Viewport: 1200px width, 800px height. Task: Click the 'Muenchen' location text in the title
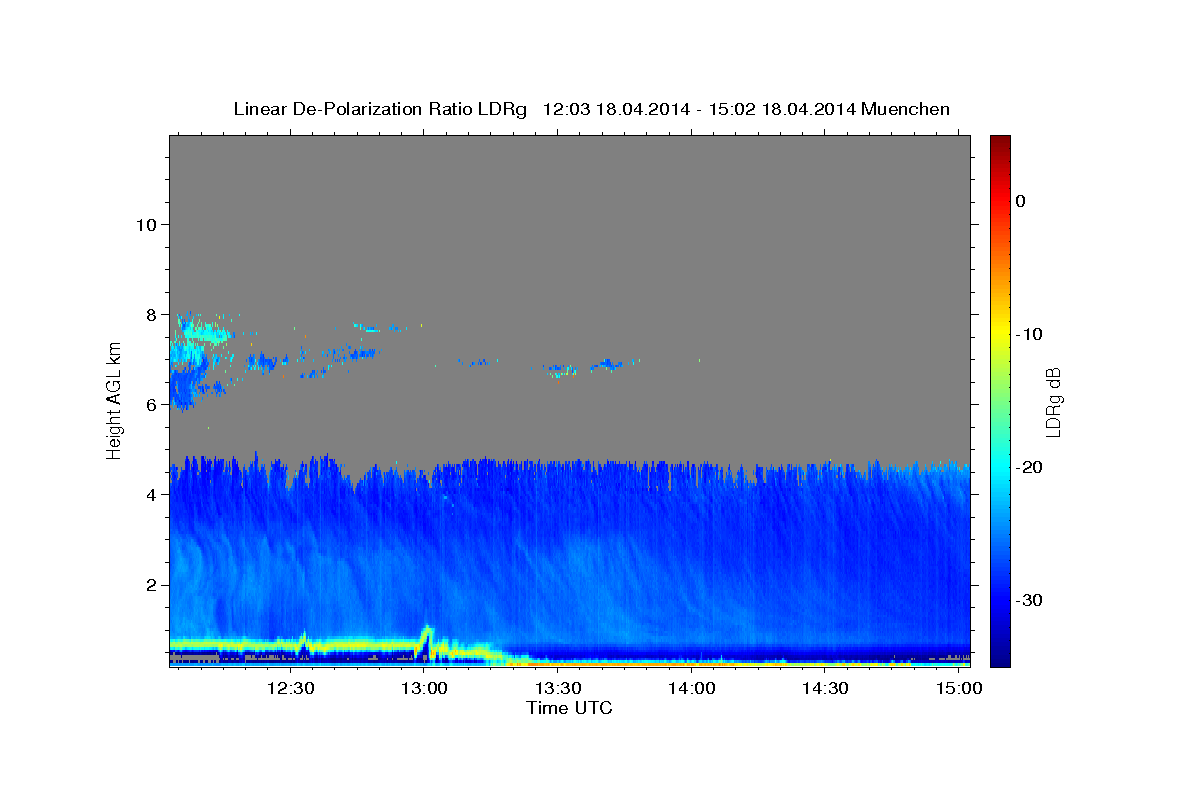[906, 109]
